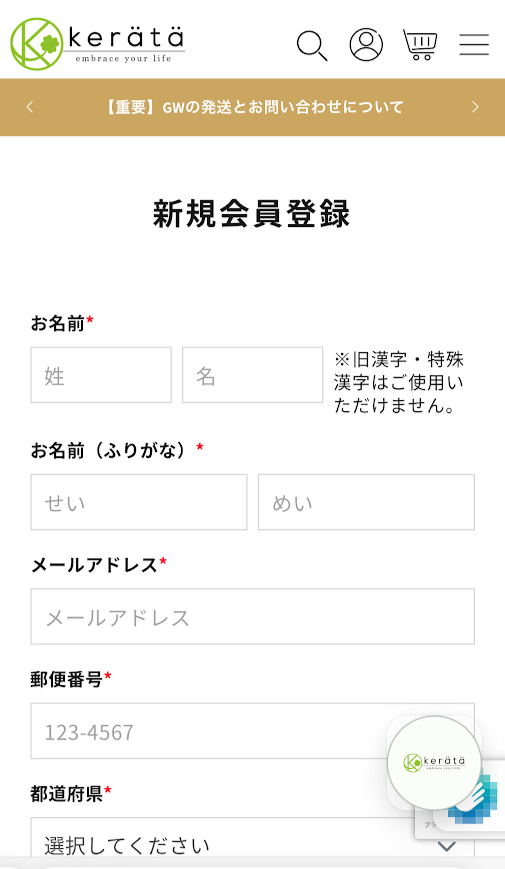Click the kerätä logo in the header
This screenshot has width=505, height=869.
[98, 43]
